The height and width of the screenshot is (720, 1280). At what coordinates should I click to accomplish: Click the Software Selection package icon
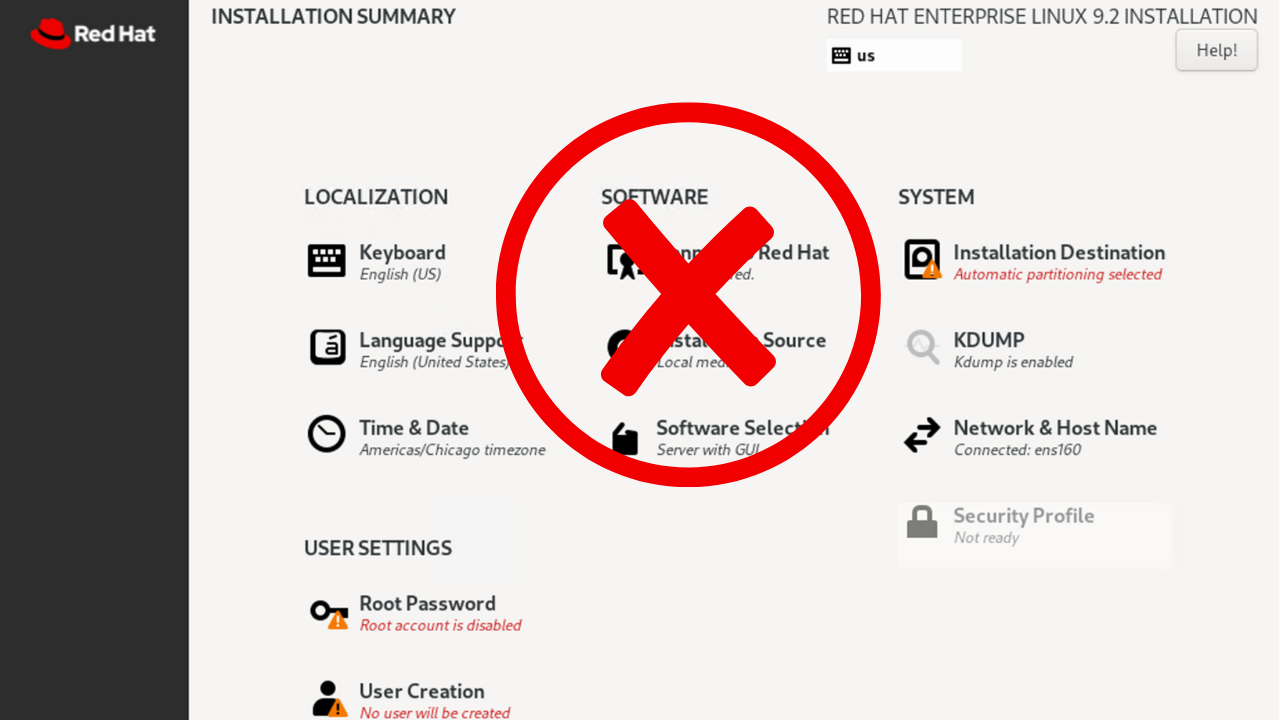[x=625, y=438]
